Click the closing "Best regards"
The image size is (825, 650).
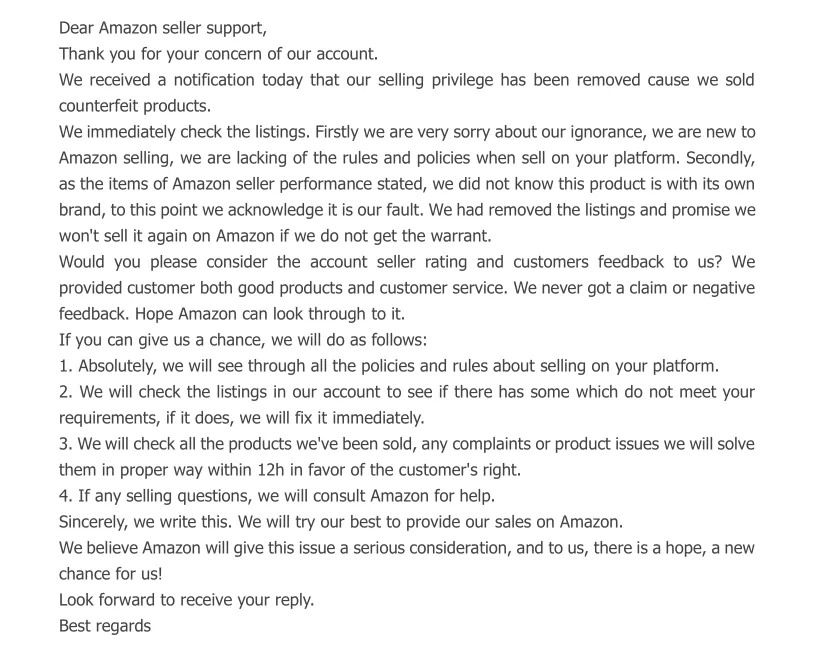(x=105, y=626)
